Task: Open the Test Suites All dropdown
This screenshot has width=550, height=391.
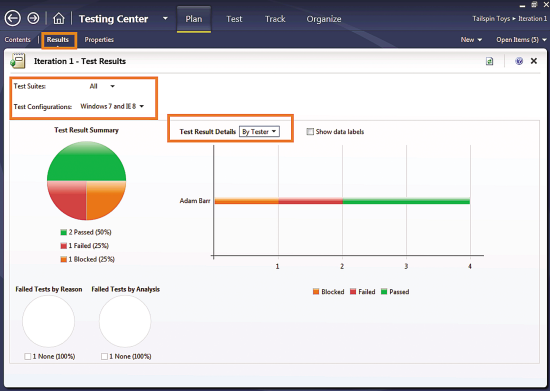Action: 102,86
